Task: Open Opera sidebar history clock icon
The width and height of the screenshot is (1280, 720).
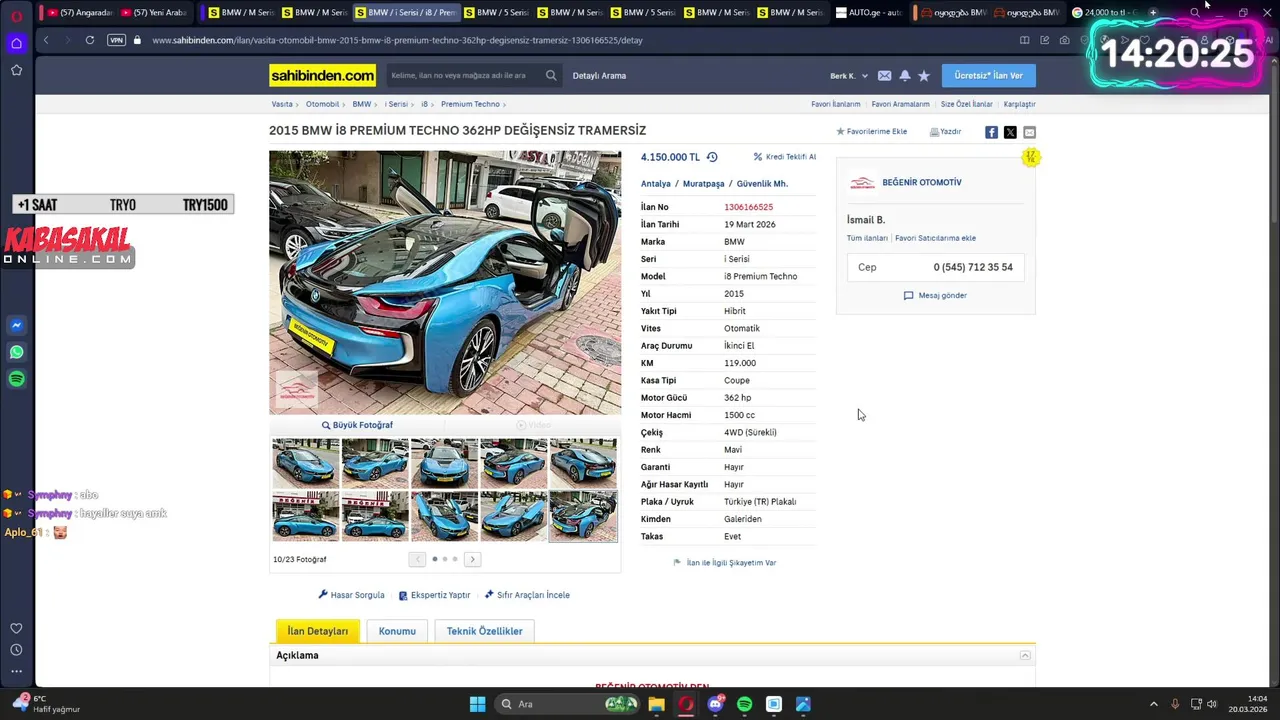Action: pos(16,650)
